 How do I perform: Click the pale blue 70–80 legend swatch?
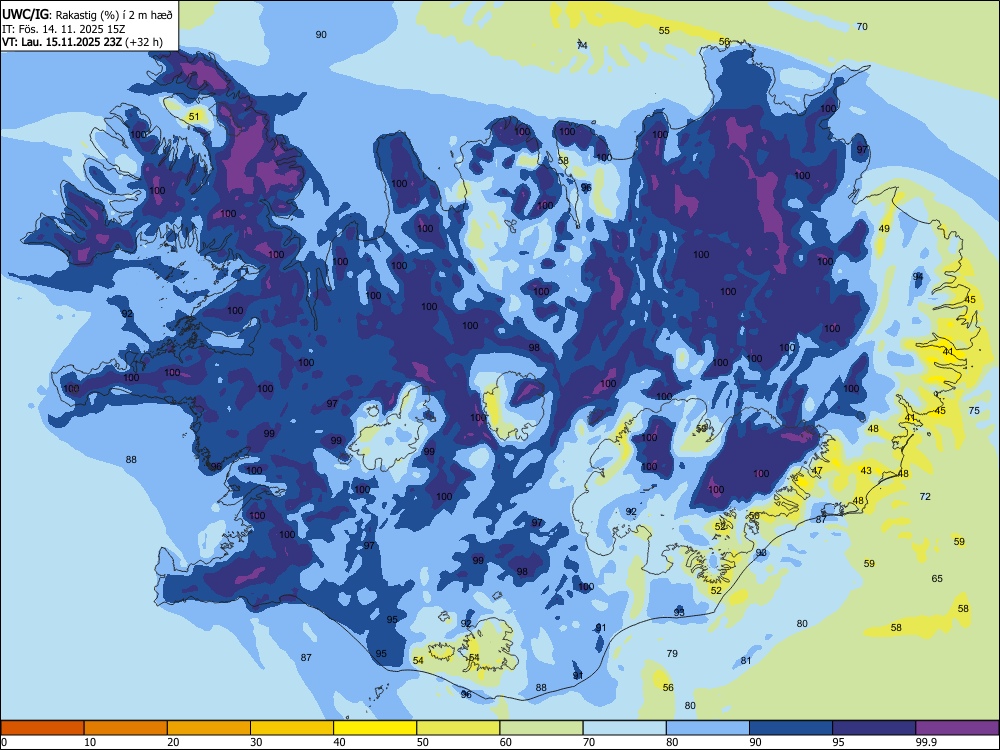[x=624, y=728]
